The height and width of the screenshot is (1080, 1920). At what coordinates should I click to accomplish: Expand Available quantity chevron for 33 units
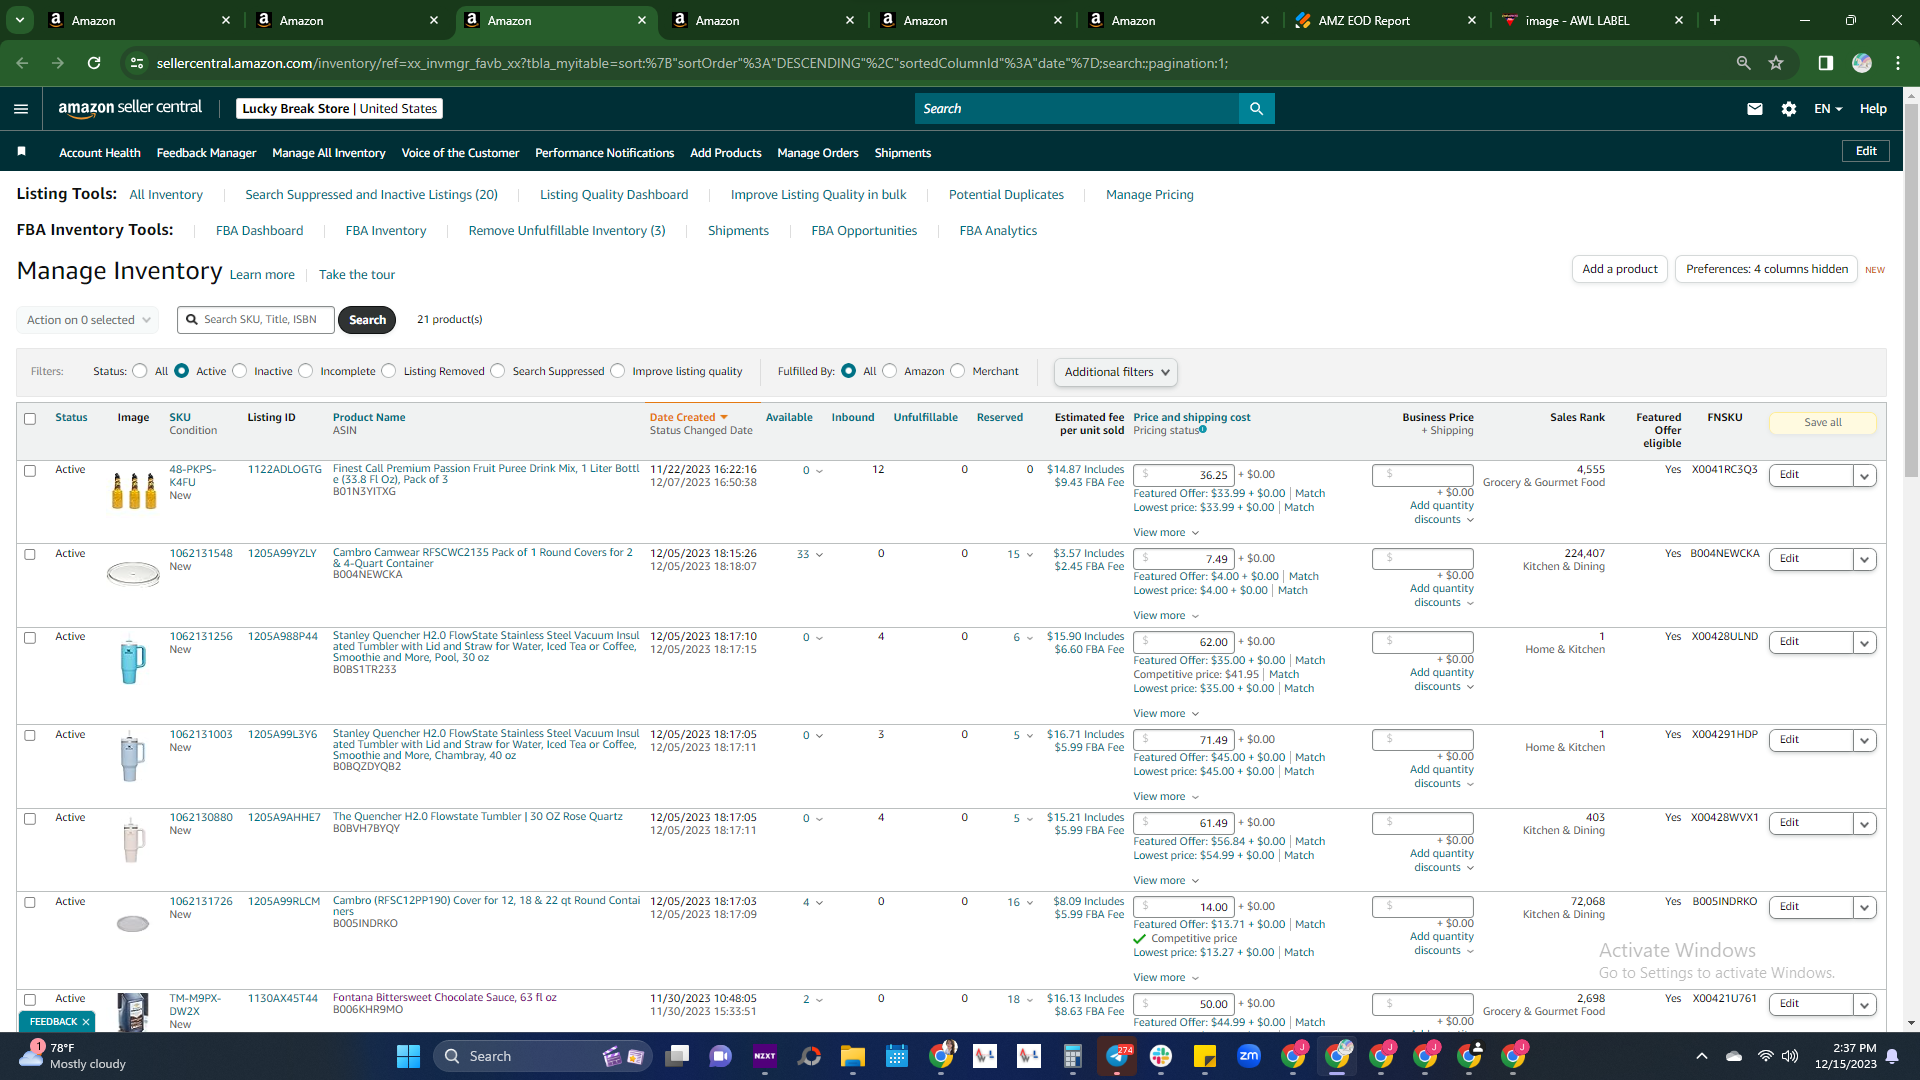click(819, 555)
